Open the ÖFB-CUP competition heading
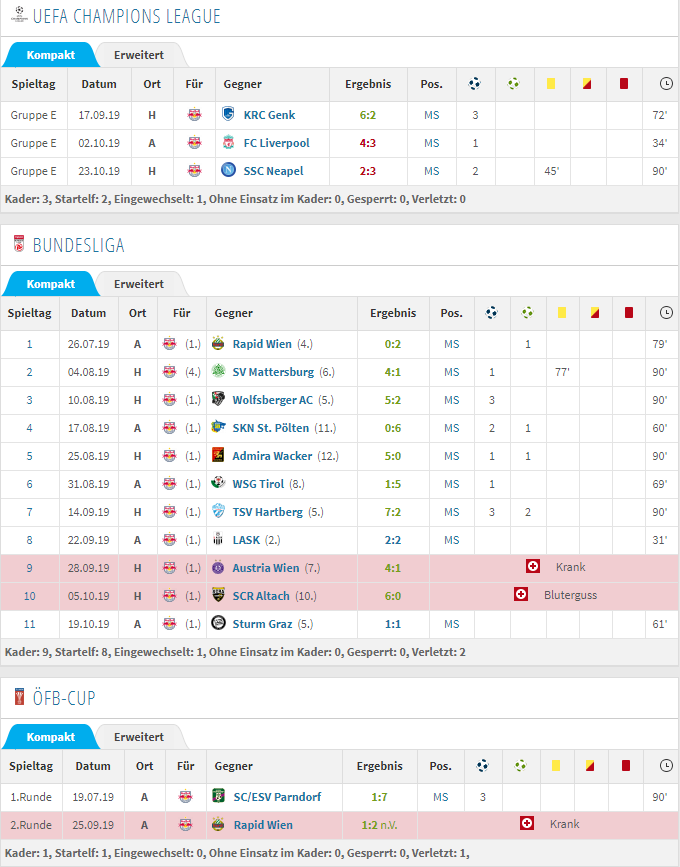 point(64,698)
